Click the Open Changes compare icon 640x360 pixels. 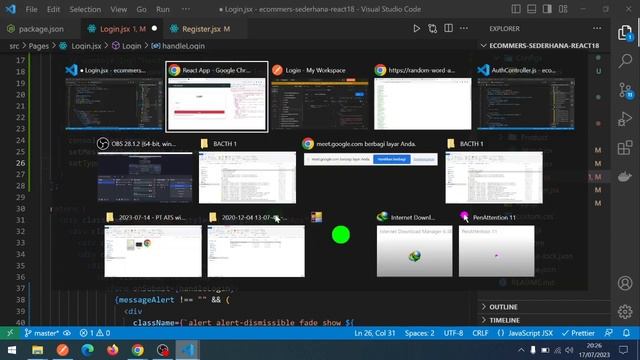432,29
